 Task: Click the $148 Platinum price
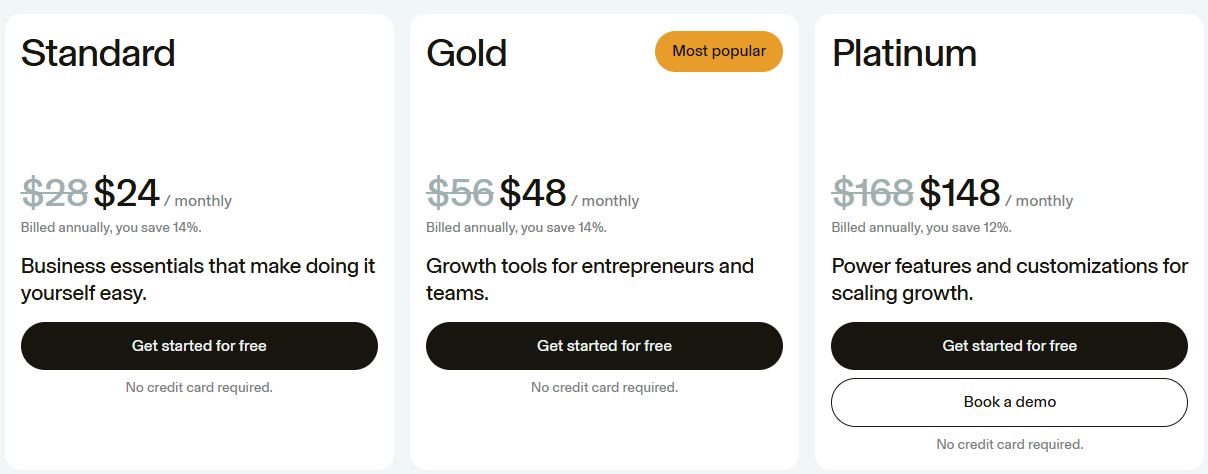tap(960, 192)
